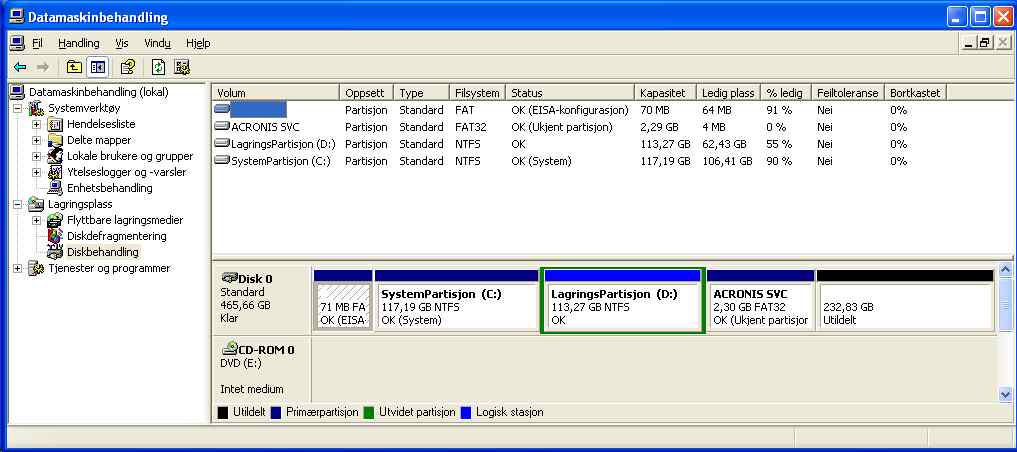
Task: Sort by the Filsystem column header
Action: 477,93
